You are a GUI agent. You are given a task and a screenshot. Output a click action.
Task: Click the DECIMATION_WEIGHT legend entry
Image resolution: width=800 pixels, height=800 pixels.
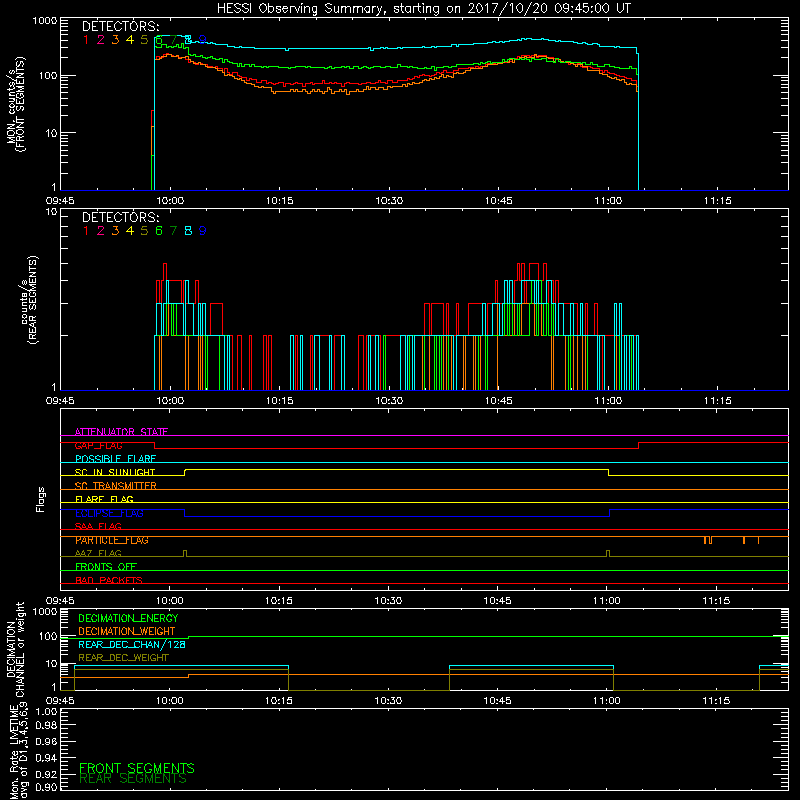(127, 631)
